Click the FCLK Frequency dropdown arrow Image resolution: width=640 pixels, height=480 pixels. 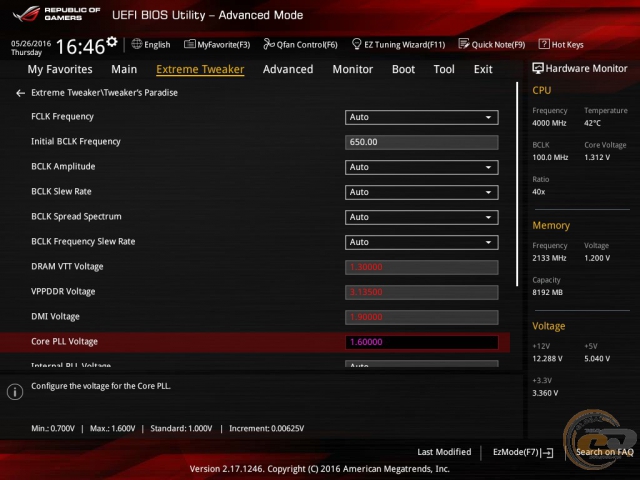pyautogui.click(x=488, y=118)
